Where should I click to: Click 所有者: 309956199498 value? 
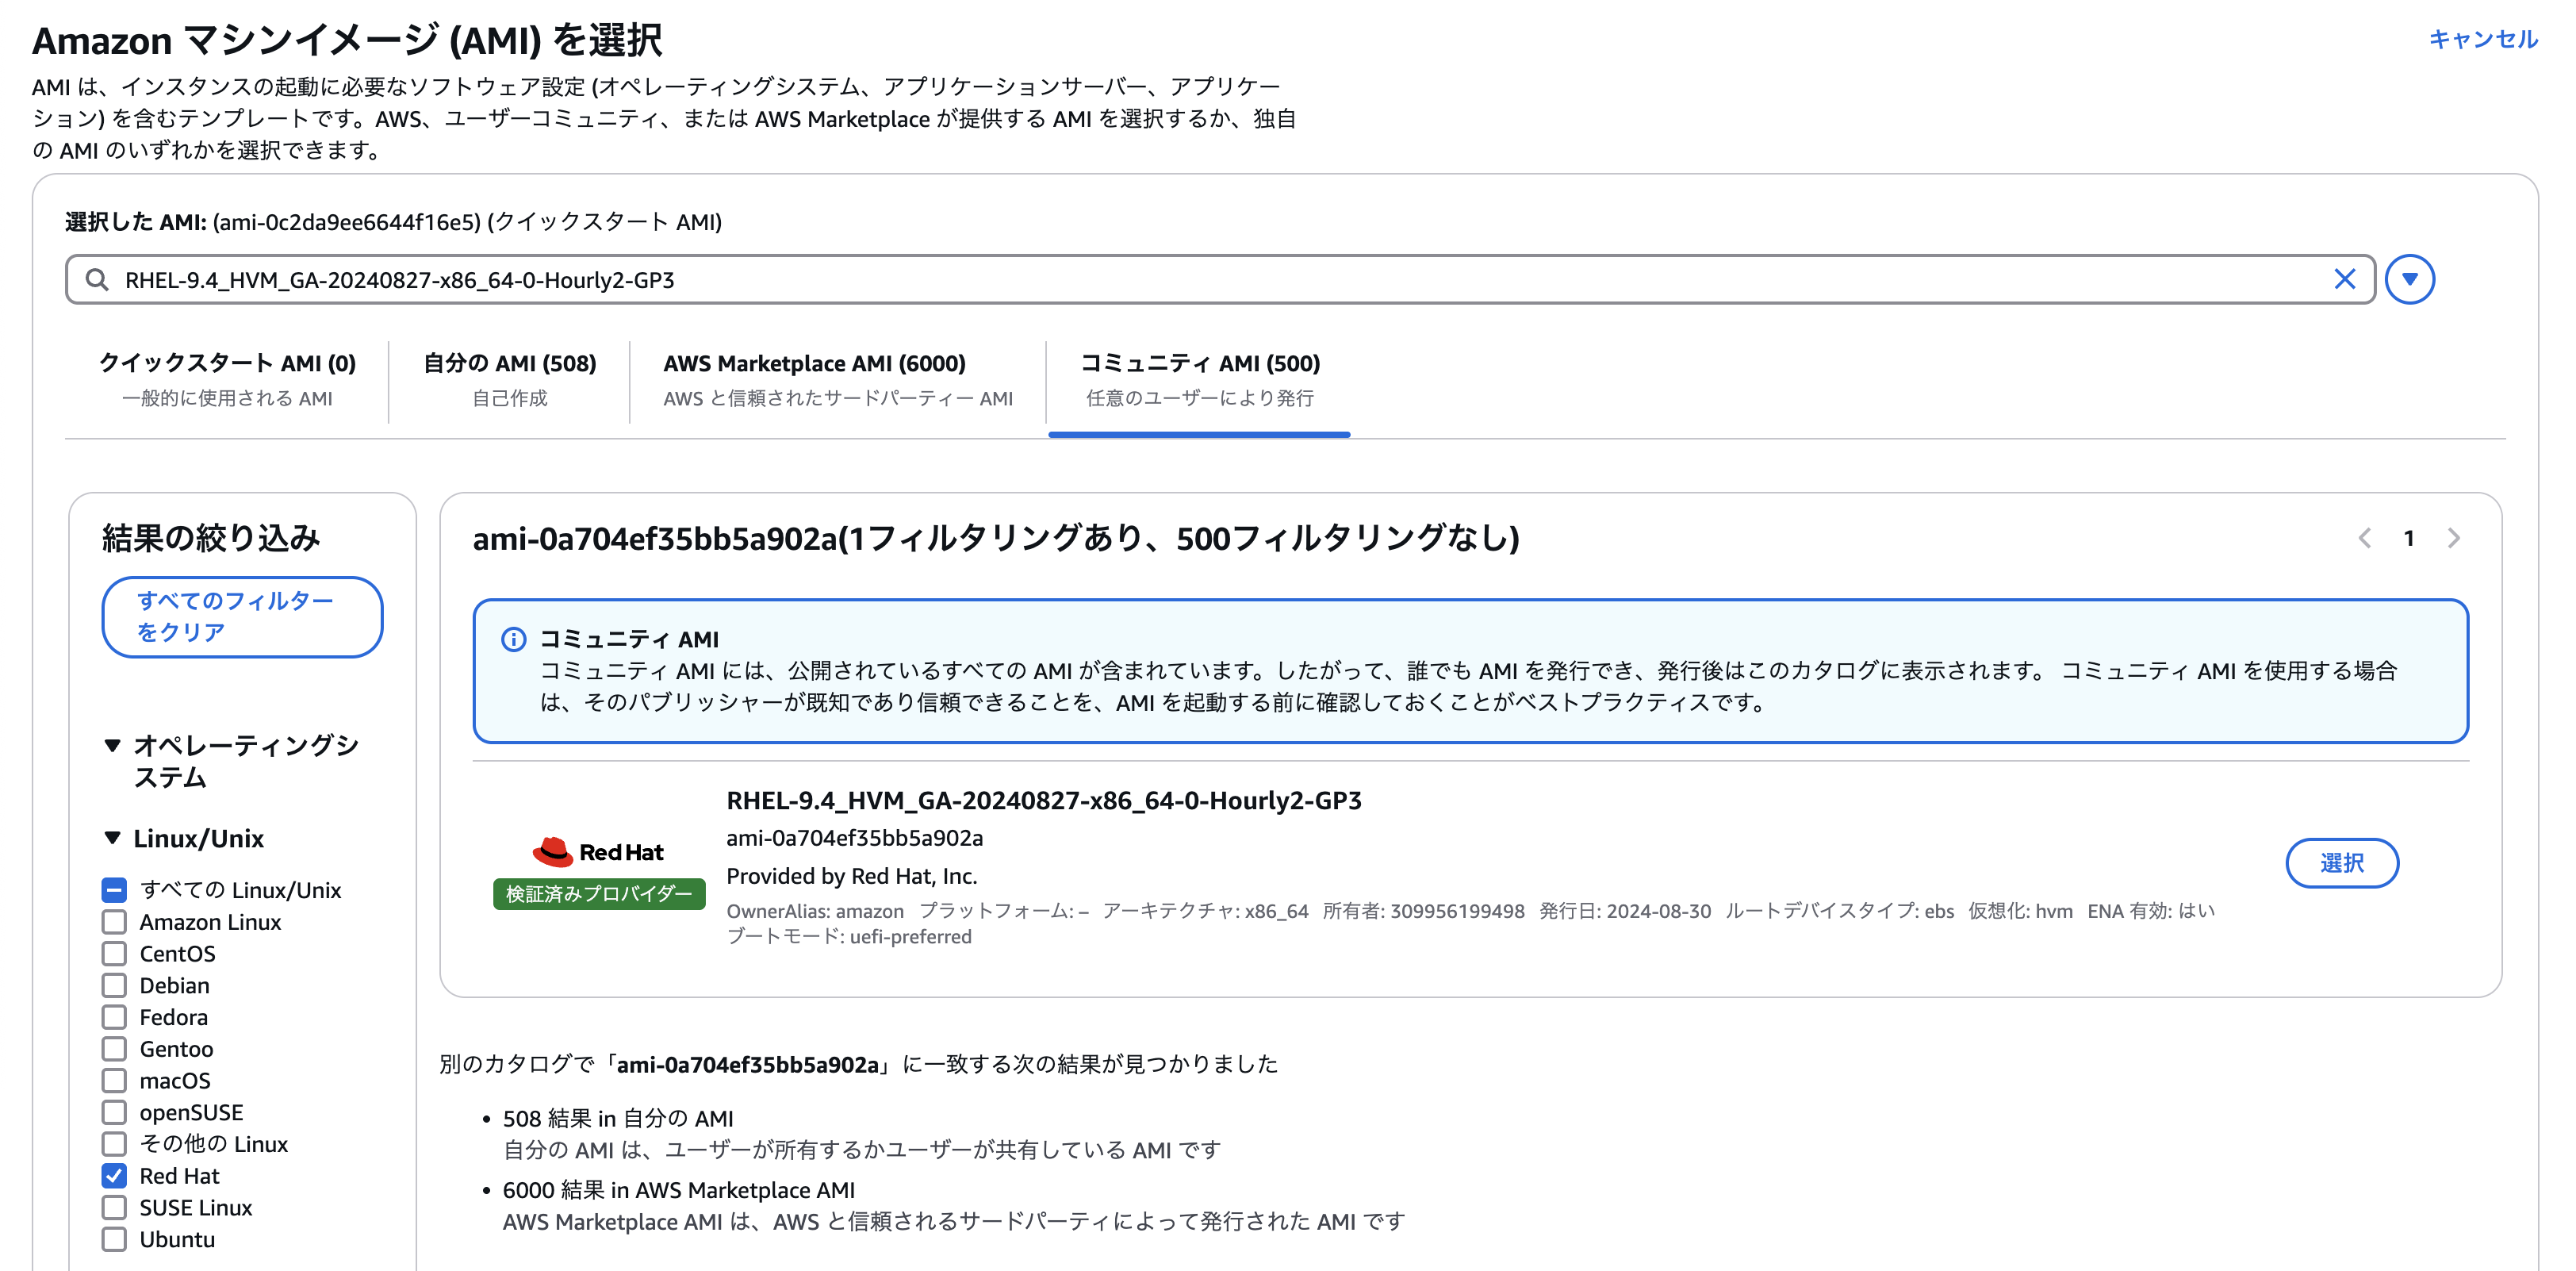(x=1424, y=911)
